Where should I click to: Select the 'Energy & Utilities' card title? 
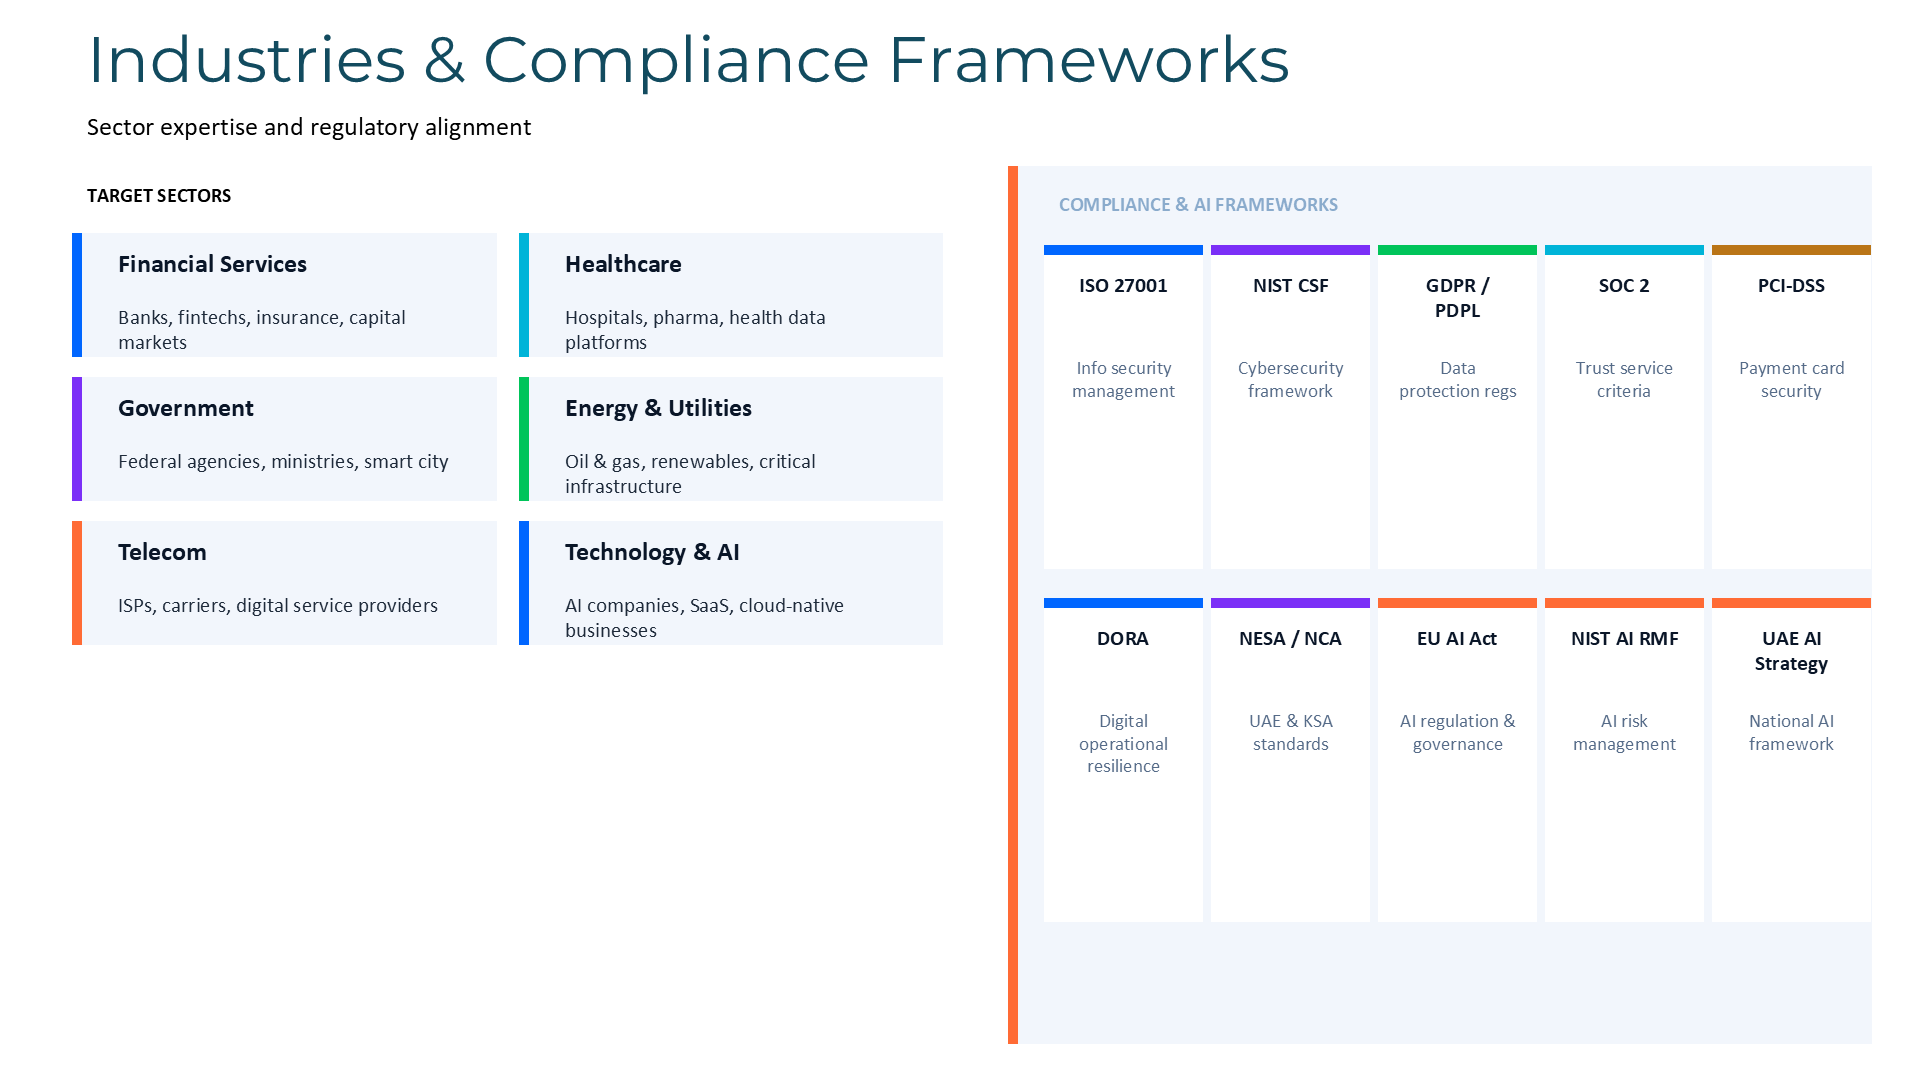point(658,408)
